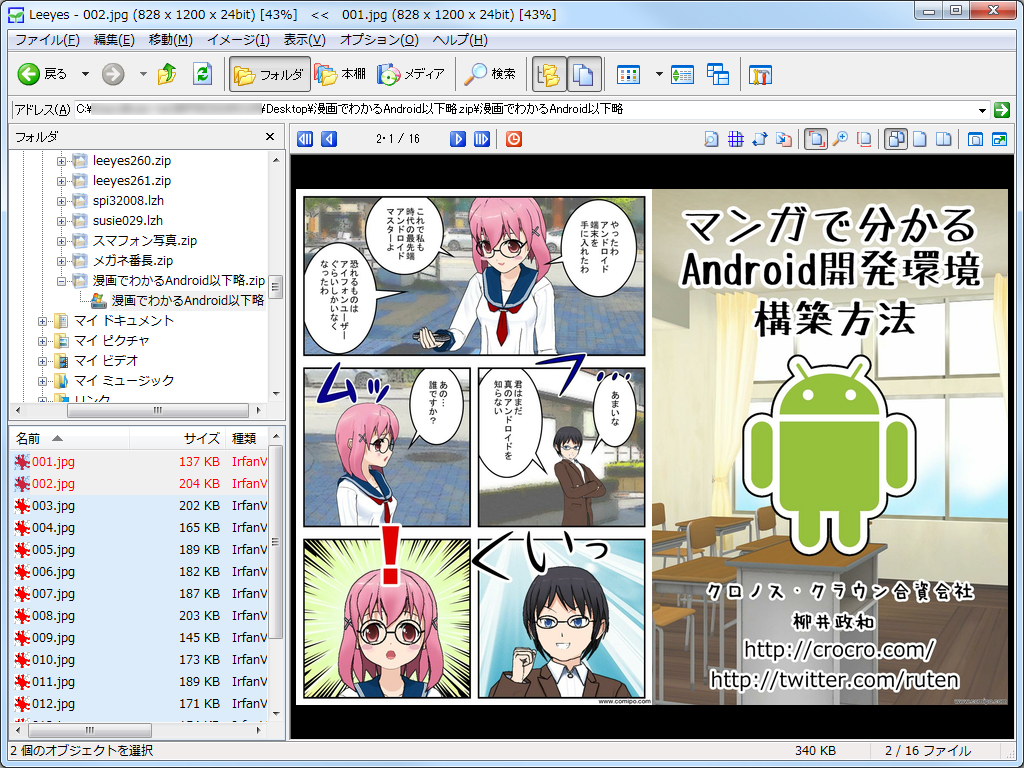1024x768 pixels.
Task: Open the イメージ(I) menu
Action: (x=238, y=40)
